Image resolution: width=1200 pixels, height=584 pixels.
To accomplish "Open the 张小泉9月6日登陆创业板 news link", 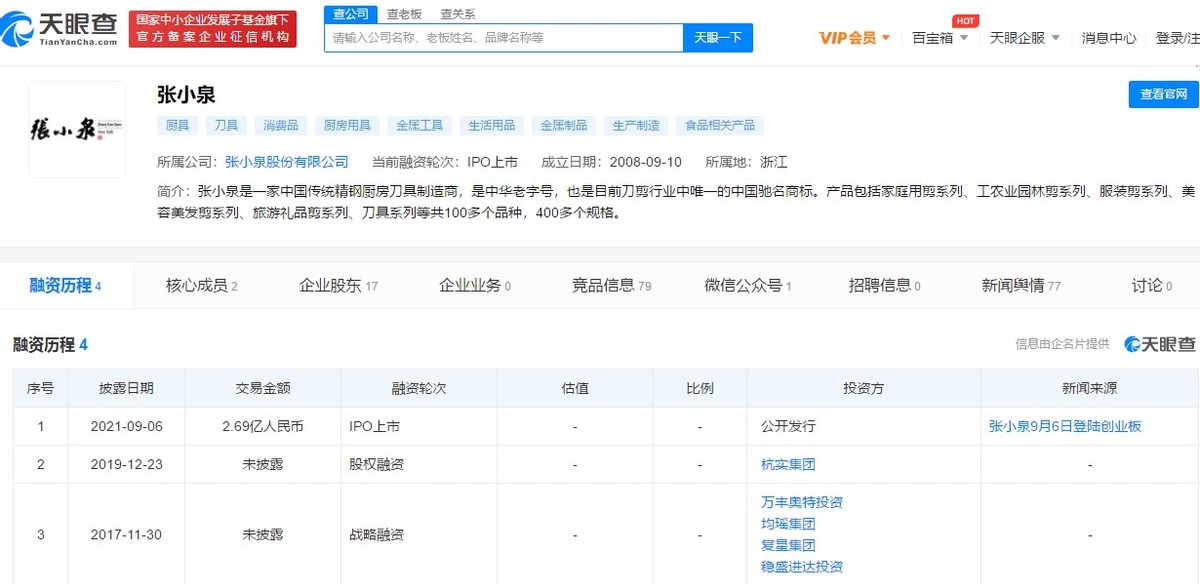I will (1065, 426).
